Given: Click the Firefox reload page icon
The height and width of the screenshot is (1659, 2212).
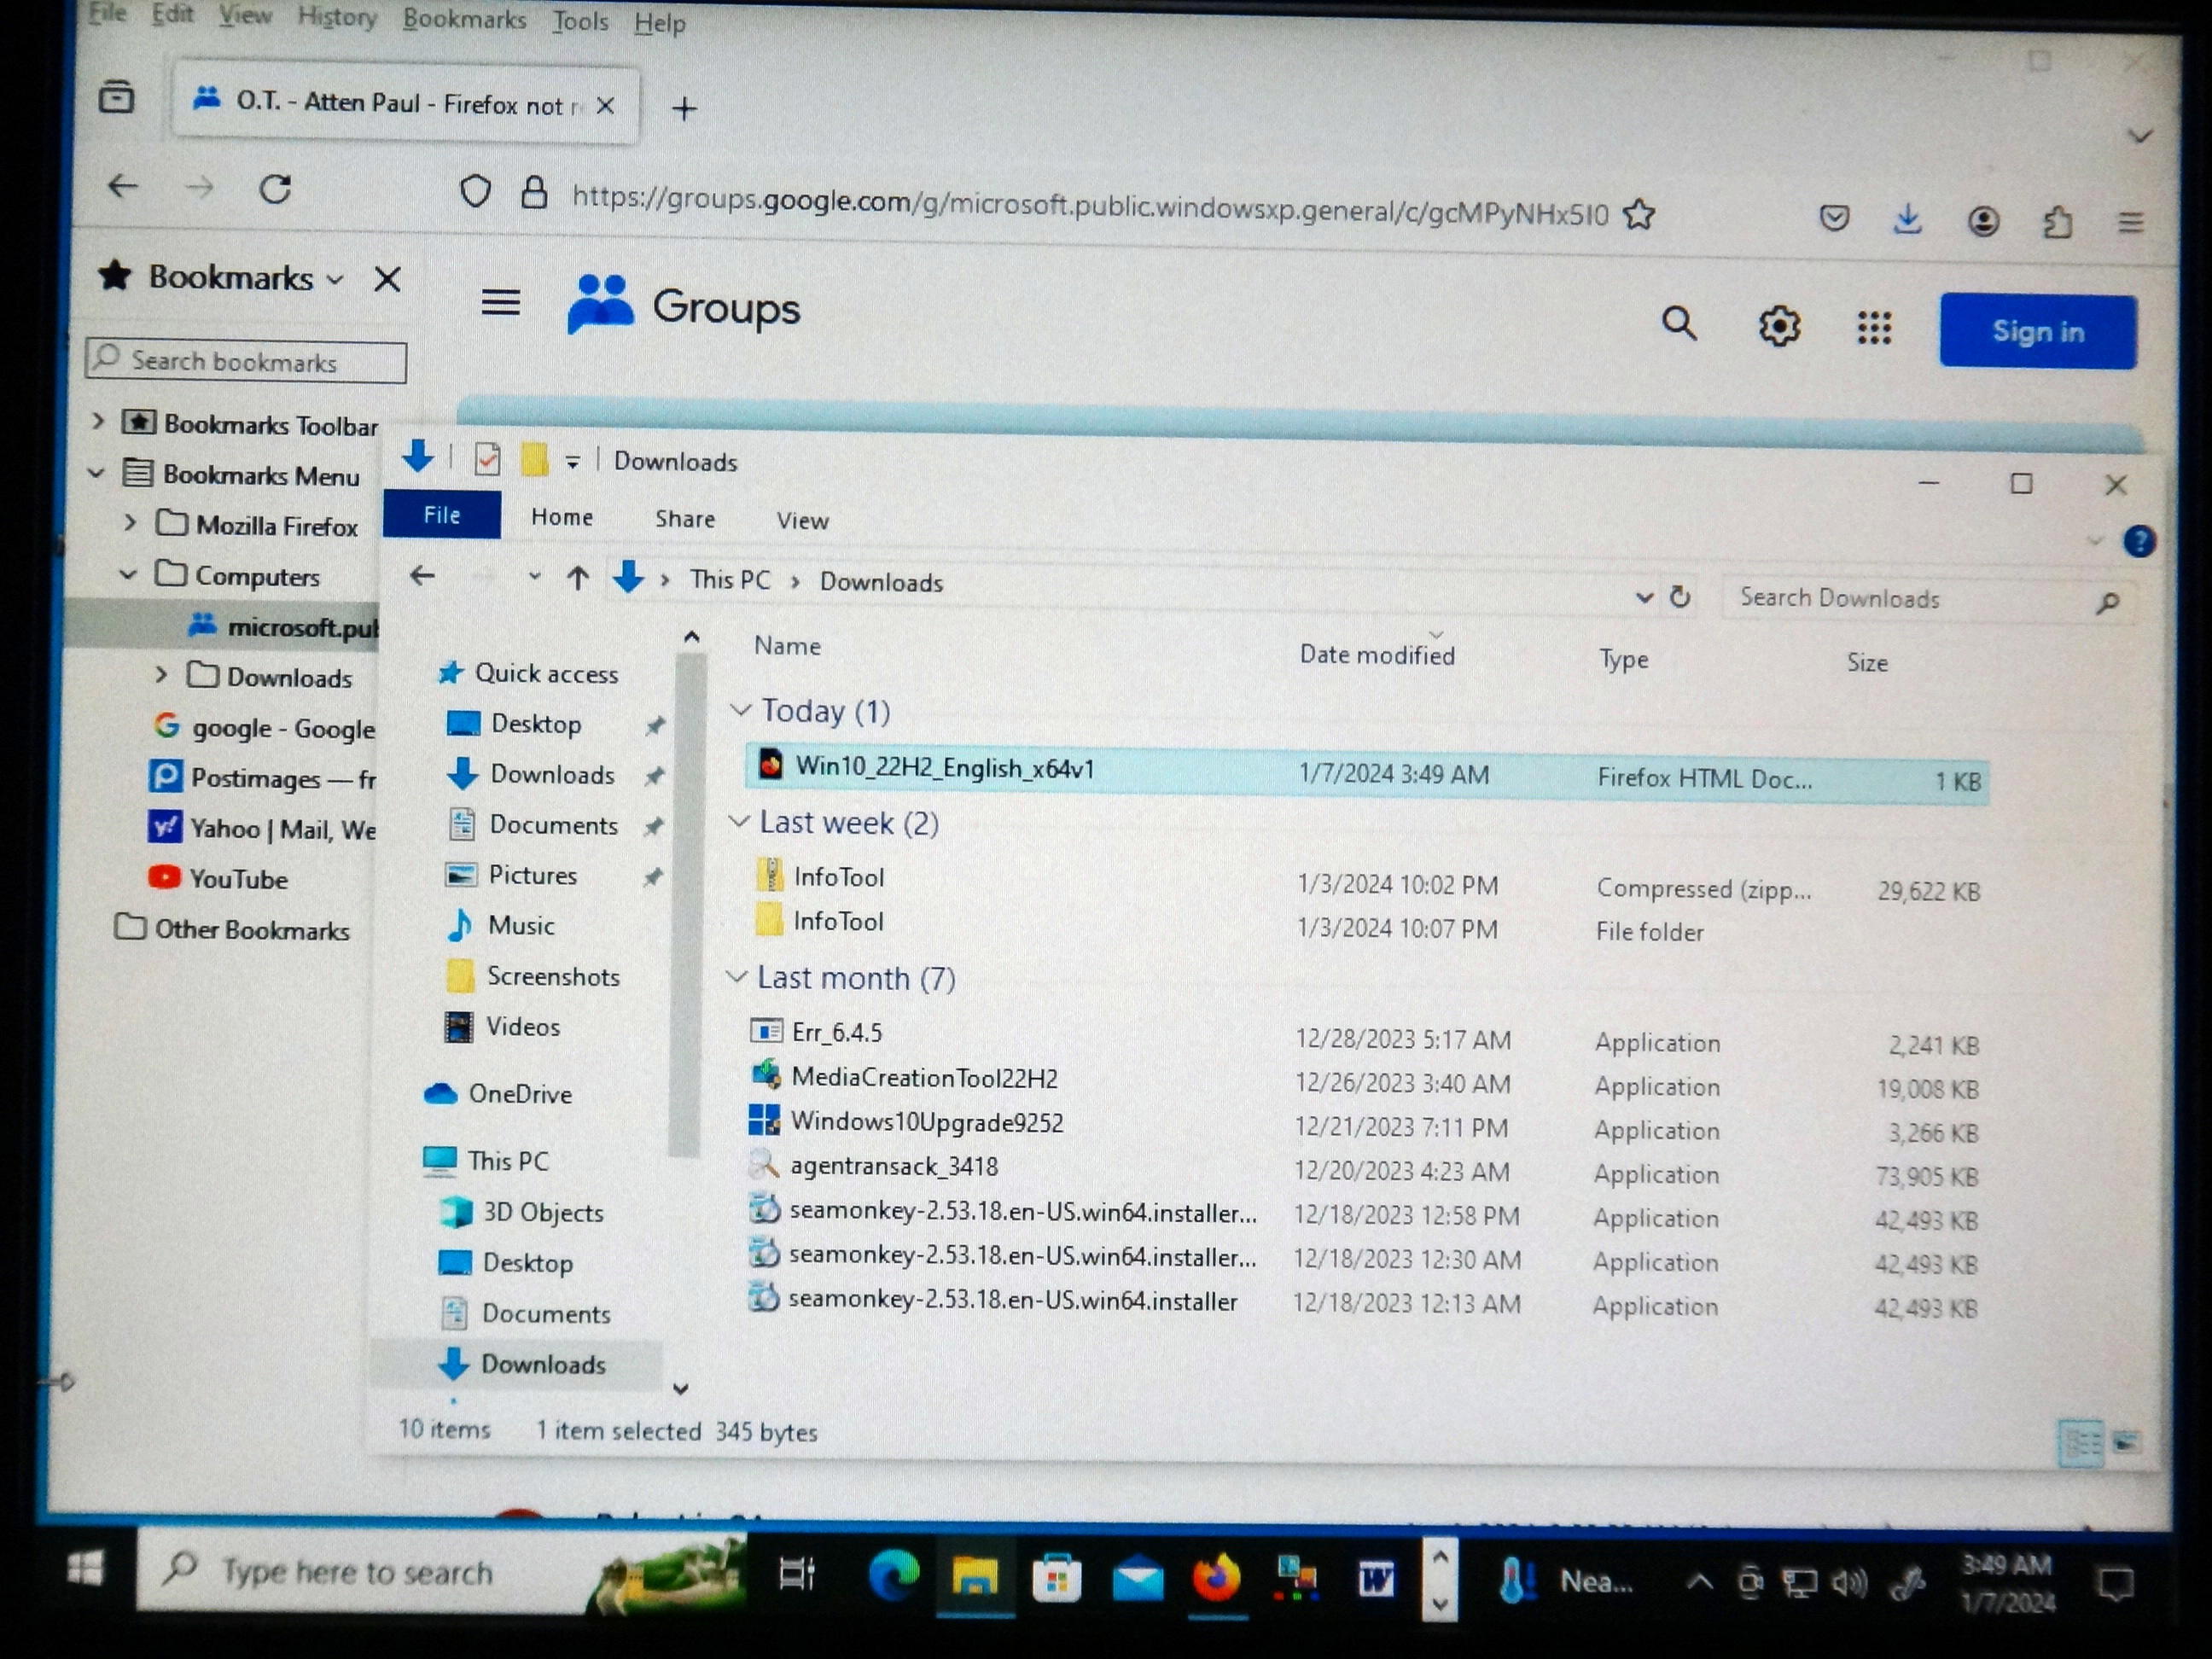Looking at the screenshot, I should 275,189.
